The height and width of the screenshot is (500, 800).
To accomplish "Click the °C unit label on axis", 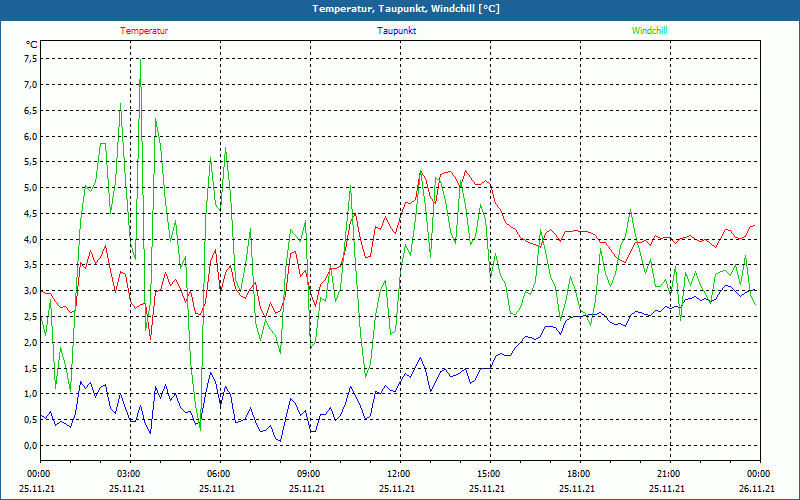I will click(x=32, y=45).
